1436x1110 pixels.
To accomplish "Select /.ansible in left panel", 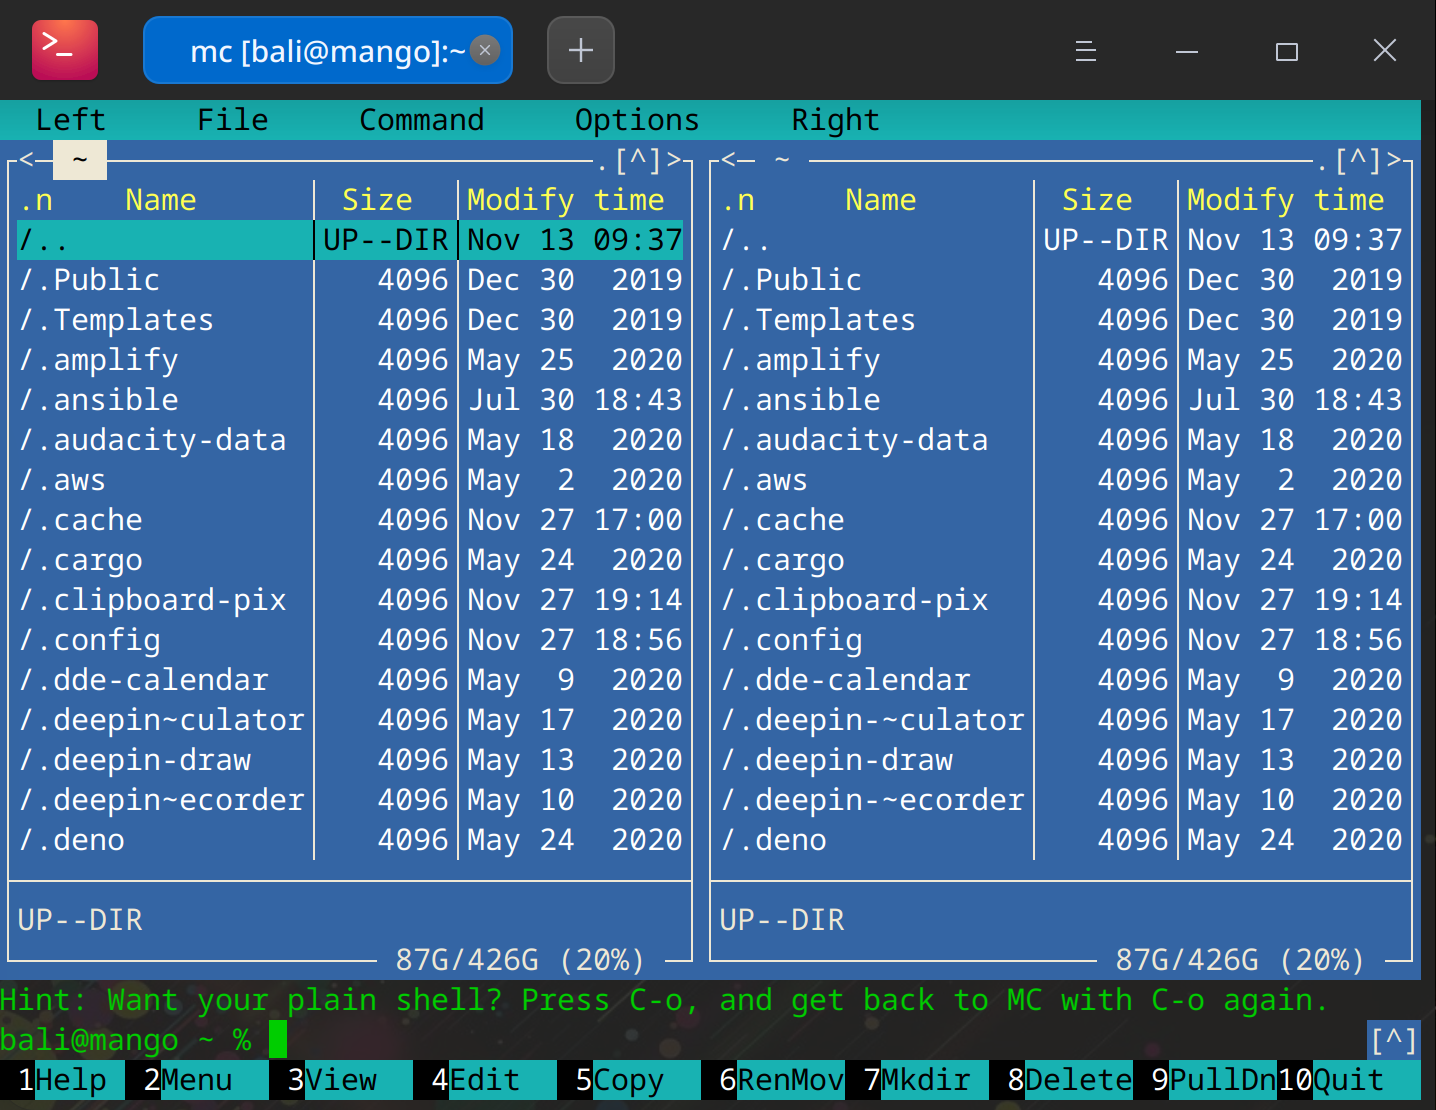I will (350, 400).
